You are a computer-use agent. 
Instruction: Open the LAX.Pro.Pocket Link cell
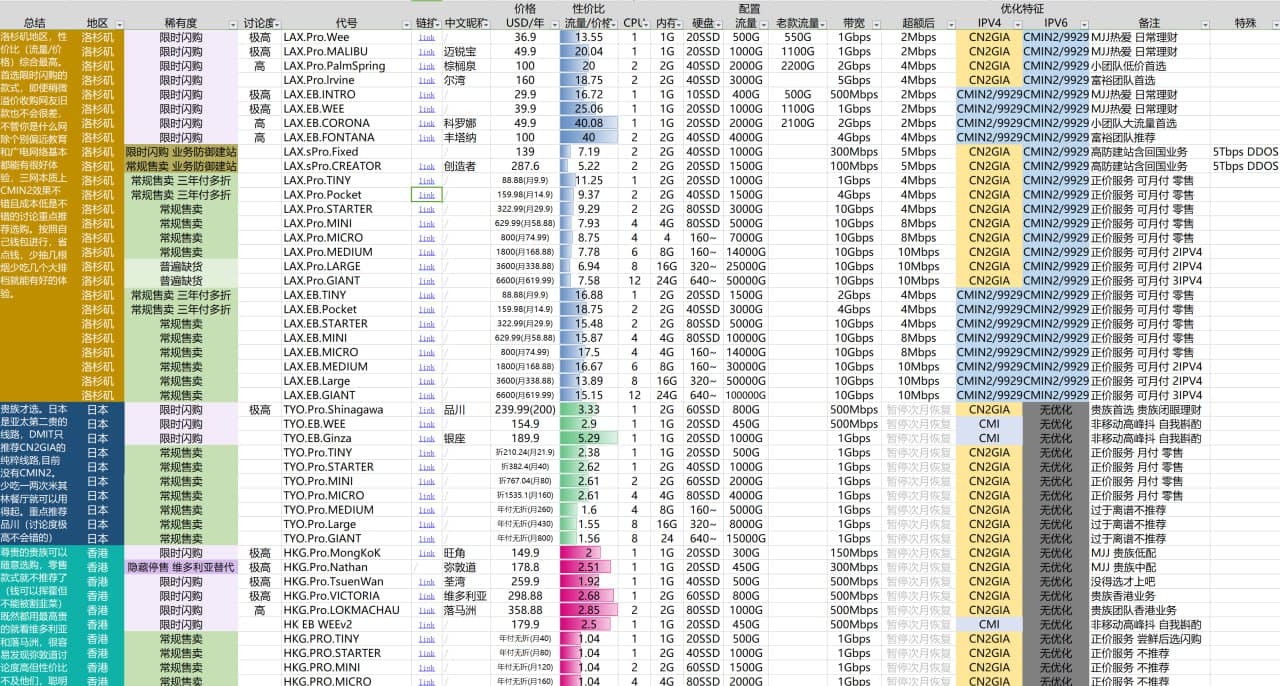click(426, 195)
